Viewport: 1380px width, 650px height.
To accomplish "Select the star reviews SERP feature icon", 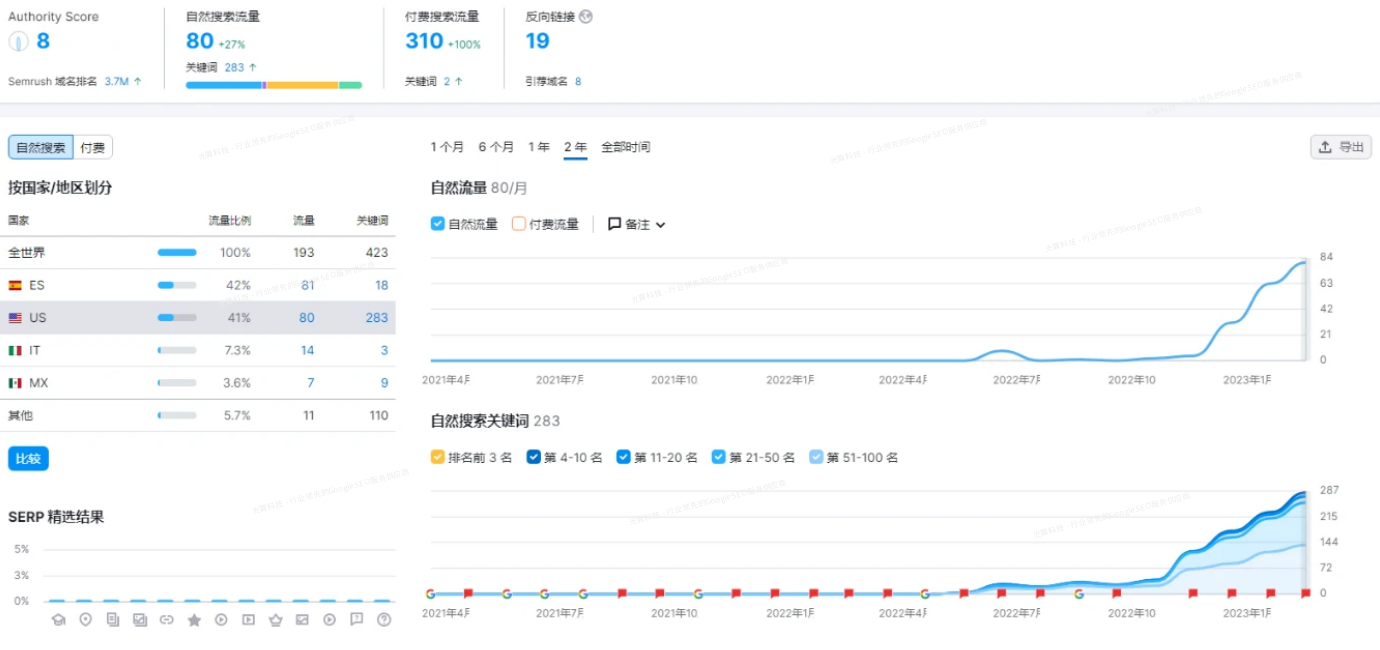I will 194,618.
